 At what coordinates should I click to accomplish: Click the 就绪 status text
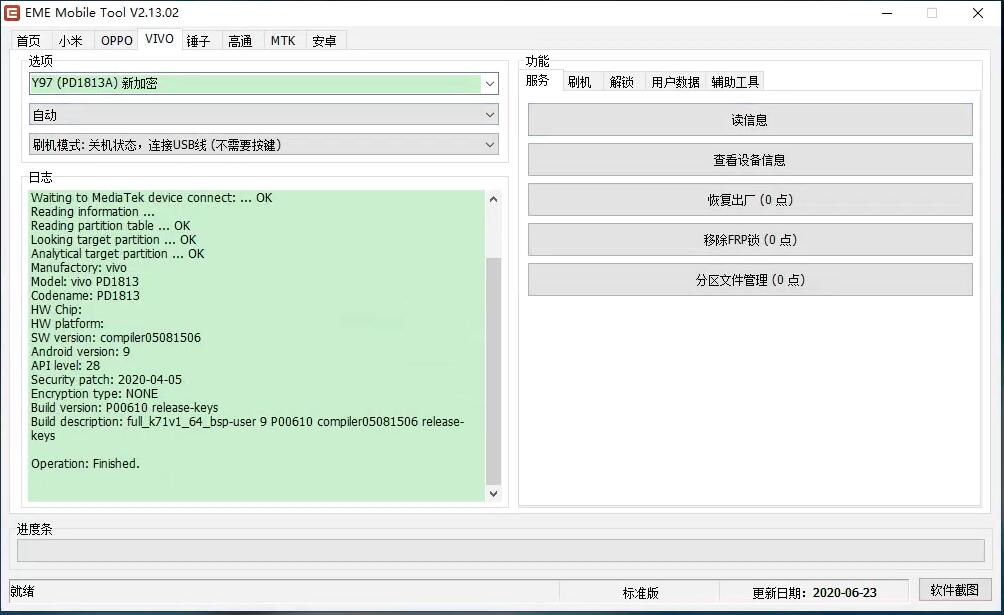coord(22,591)
